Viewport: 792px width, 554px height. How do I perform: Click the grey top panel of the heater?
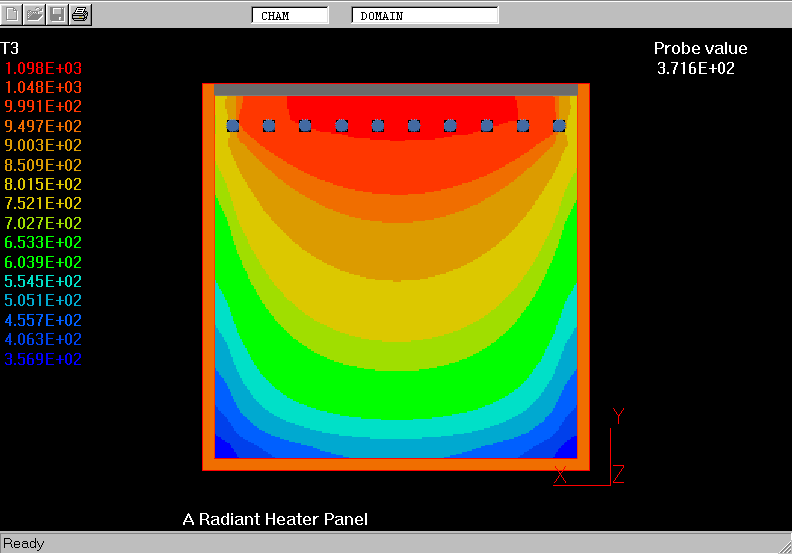(x=396, y=89)
